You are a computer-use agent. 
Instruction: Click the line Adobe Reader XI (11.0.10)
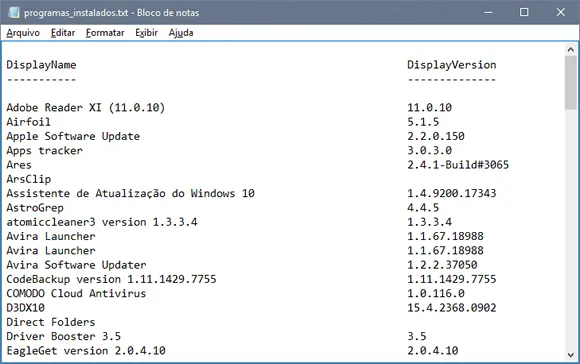(x=85, y=108)
